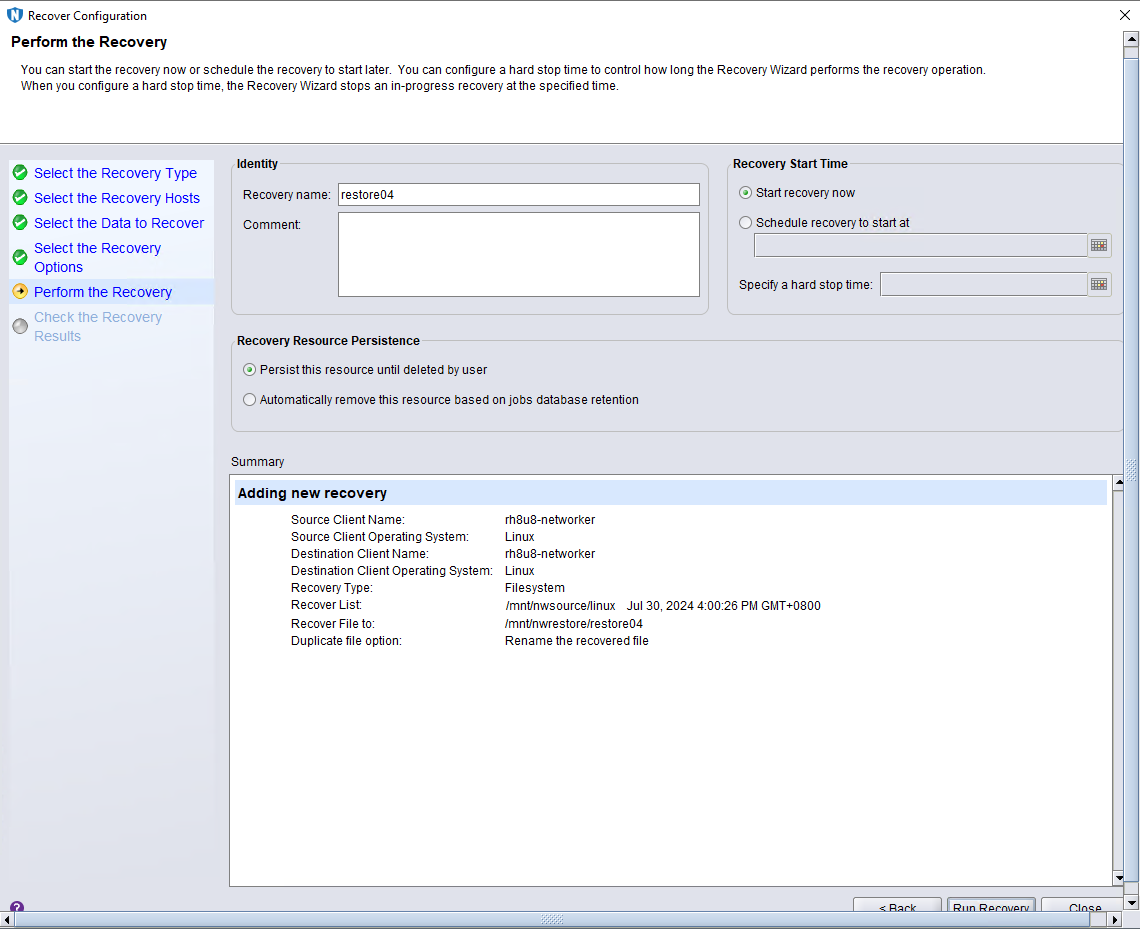This screenshot has width=1140, height=929.
Task: Click the NetWorker app icon in title bar
Action: point(15,15)
